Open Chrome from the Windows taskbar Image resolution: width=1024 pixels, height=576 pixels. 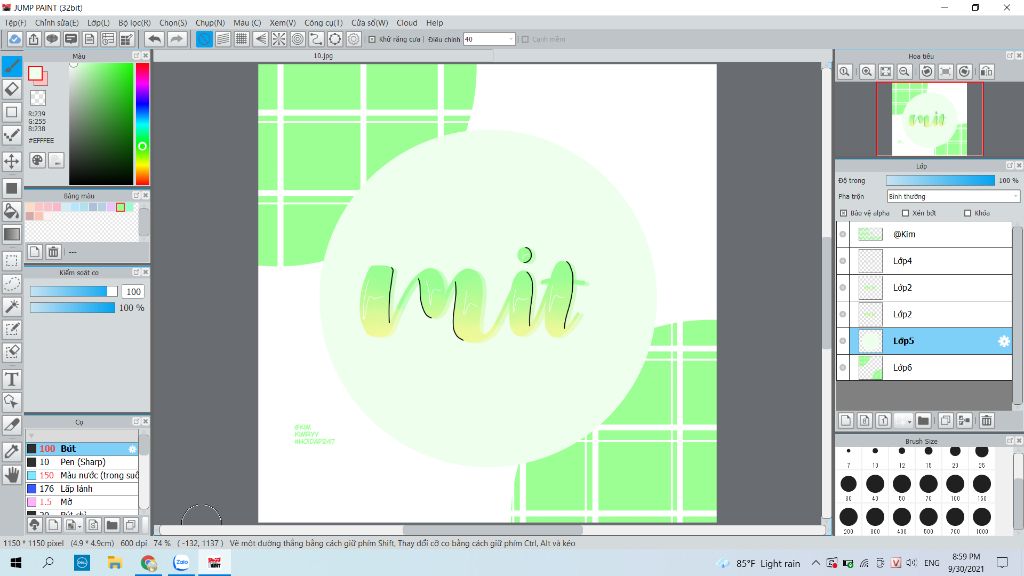pos(148,562)
